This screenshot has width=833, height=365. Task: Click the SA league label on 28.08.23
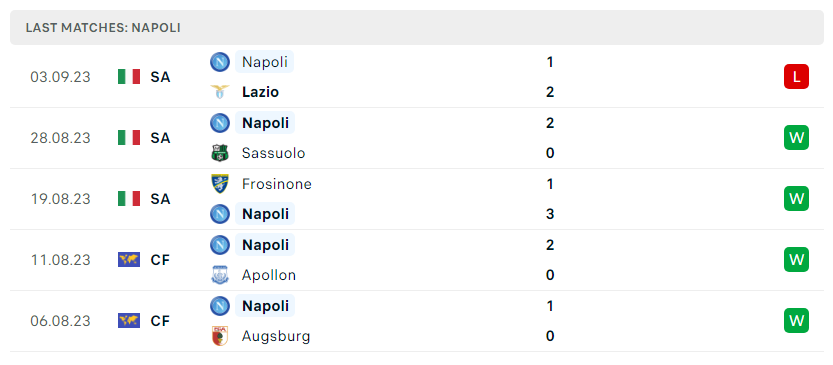160,138
